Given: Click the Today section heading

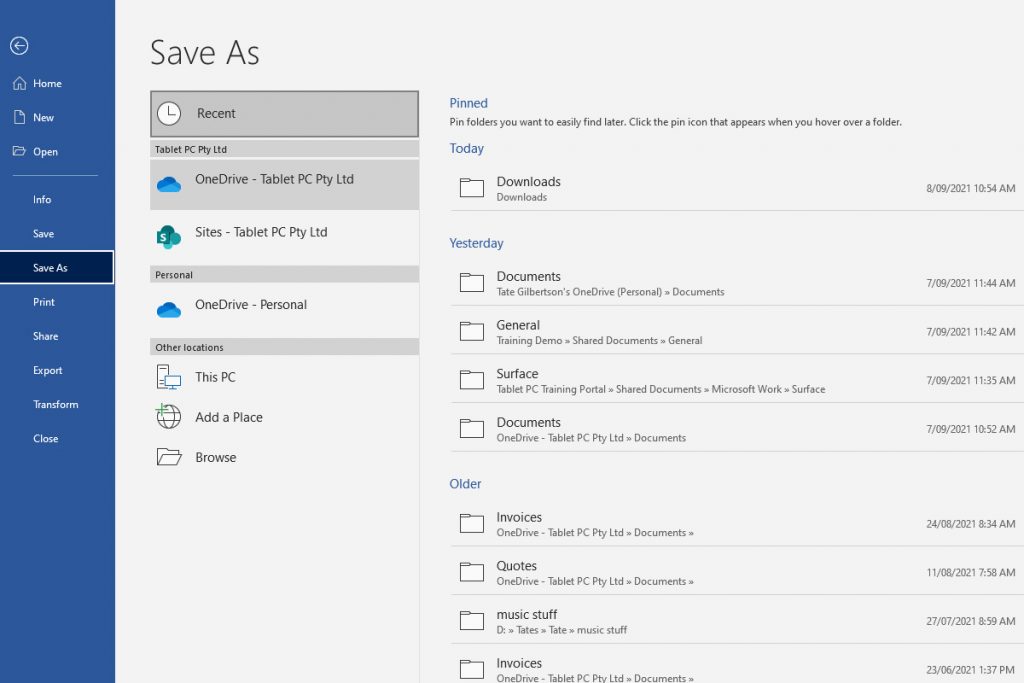Looking at the screenshot, I should [466, 148].
